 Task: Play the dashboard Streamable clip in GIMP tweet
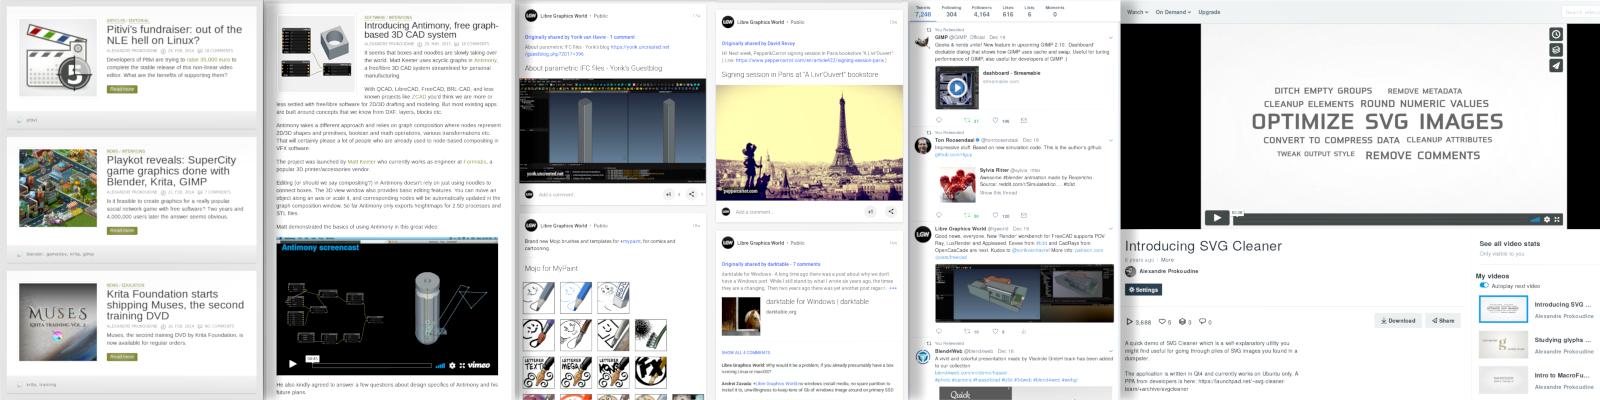[x=957, y=88]
